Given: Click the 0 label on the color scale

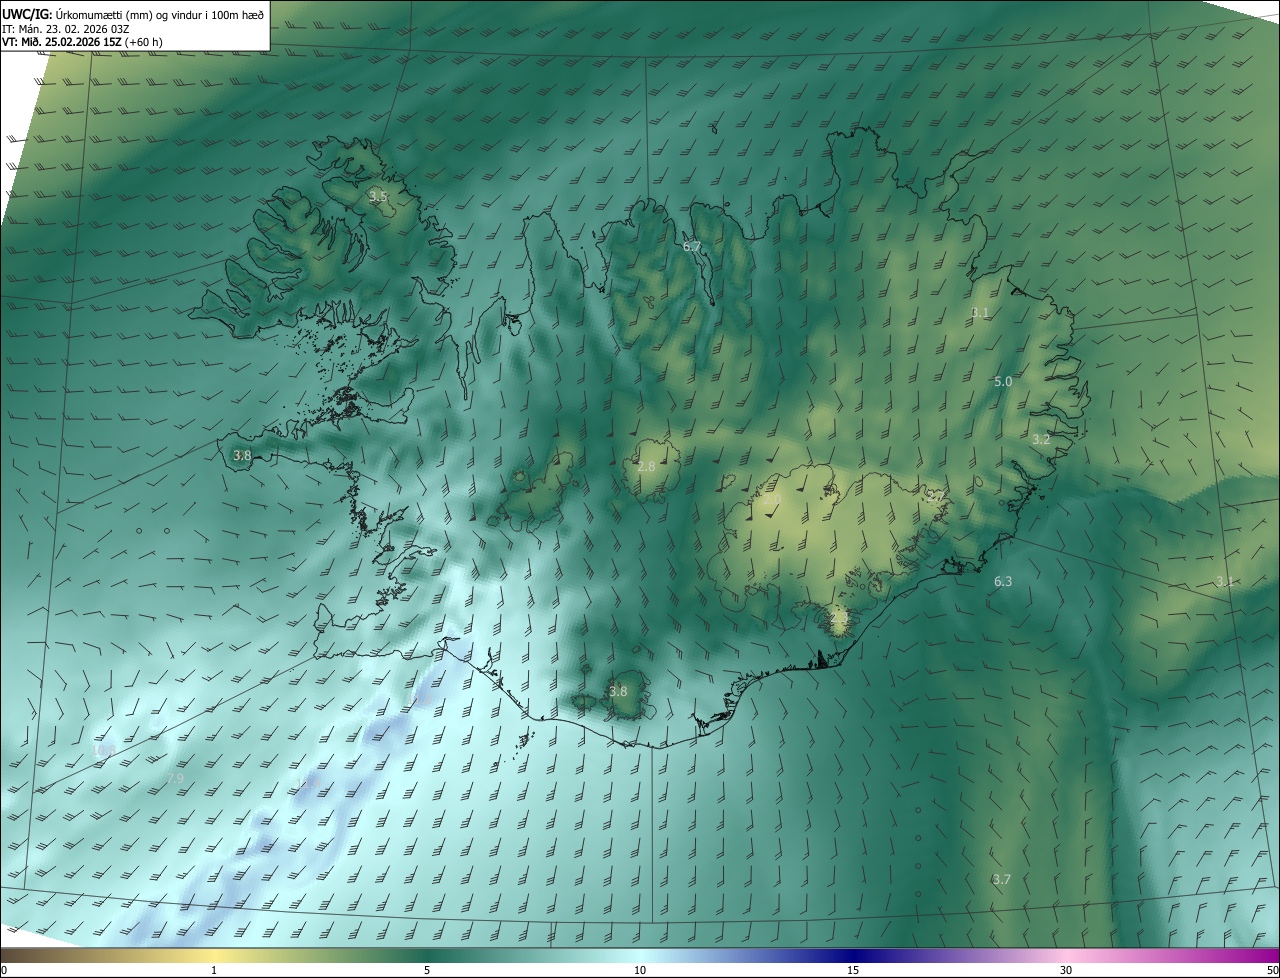Looking at the screenshot, I should click(4, 970).
